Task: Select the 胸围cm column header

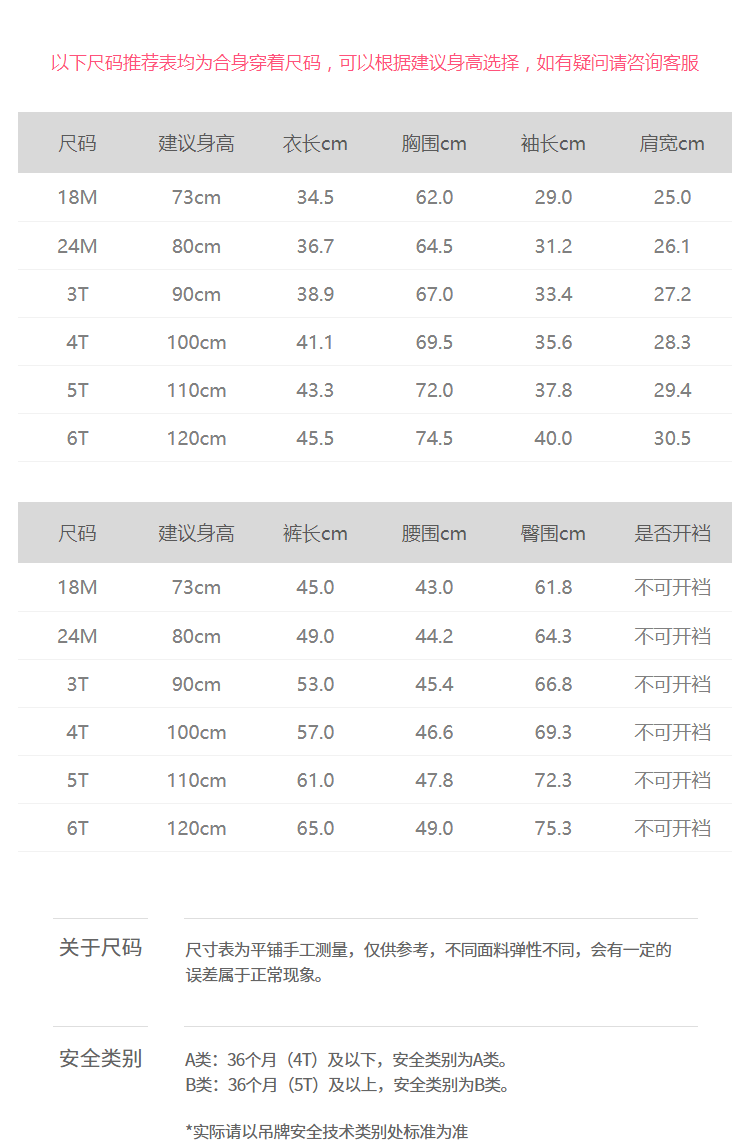Action: click(x=434, y=143)
